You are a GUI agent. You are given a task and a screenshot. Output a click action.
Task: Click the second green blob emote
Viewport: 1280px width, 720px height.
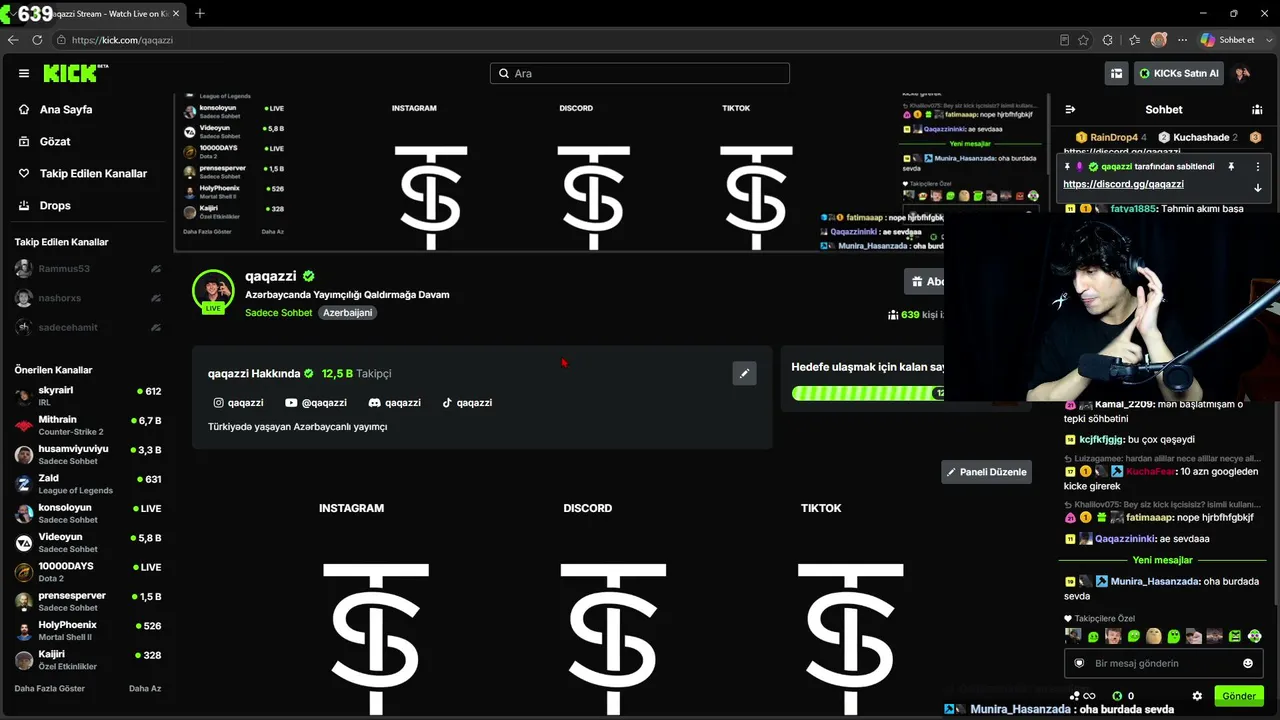(x=1134, y=636)
